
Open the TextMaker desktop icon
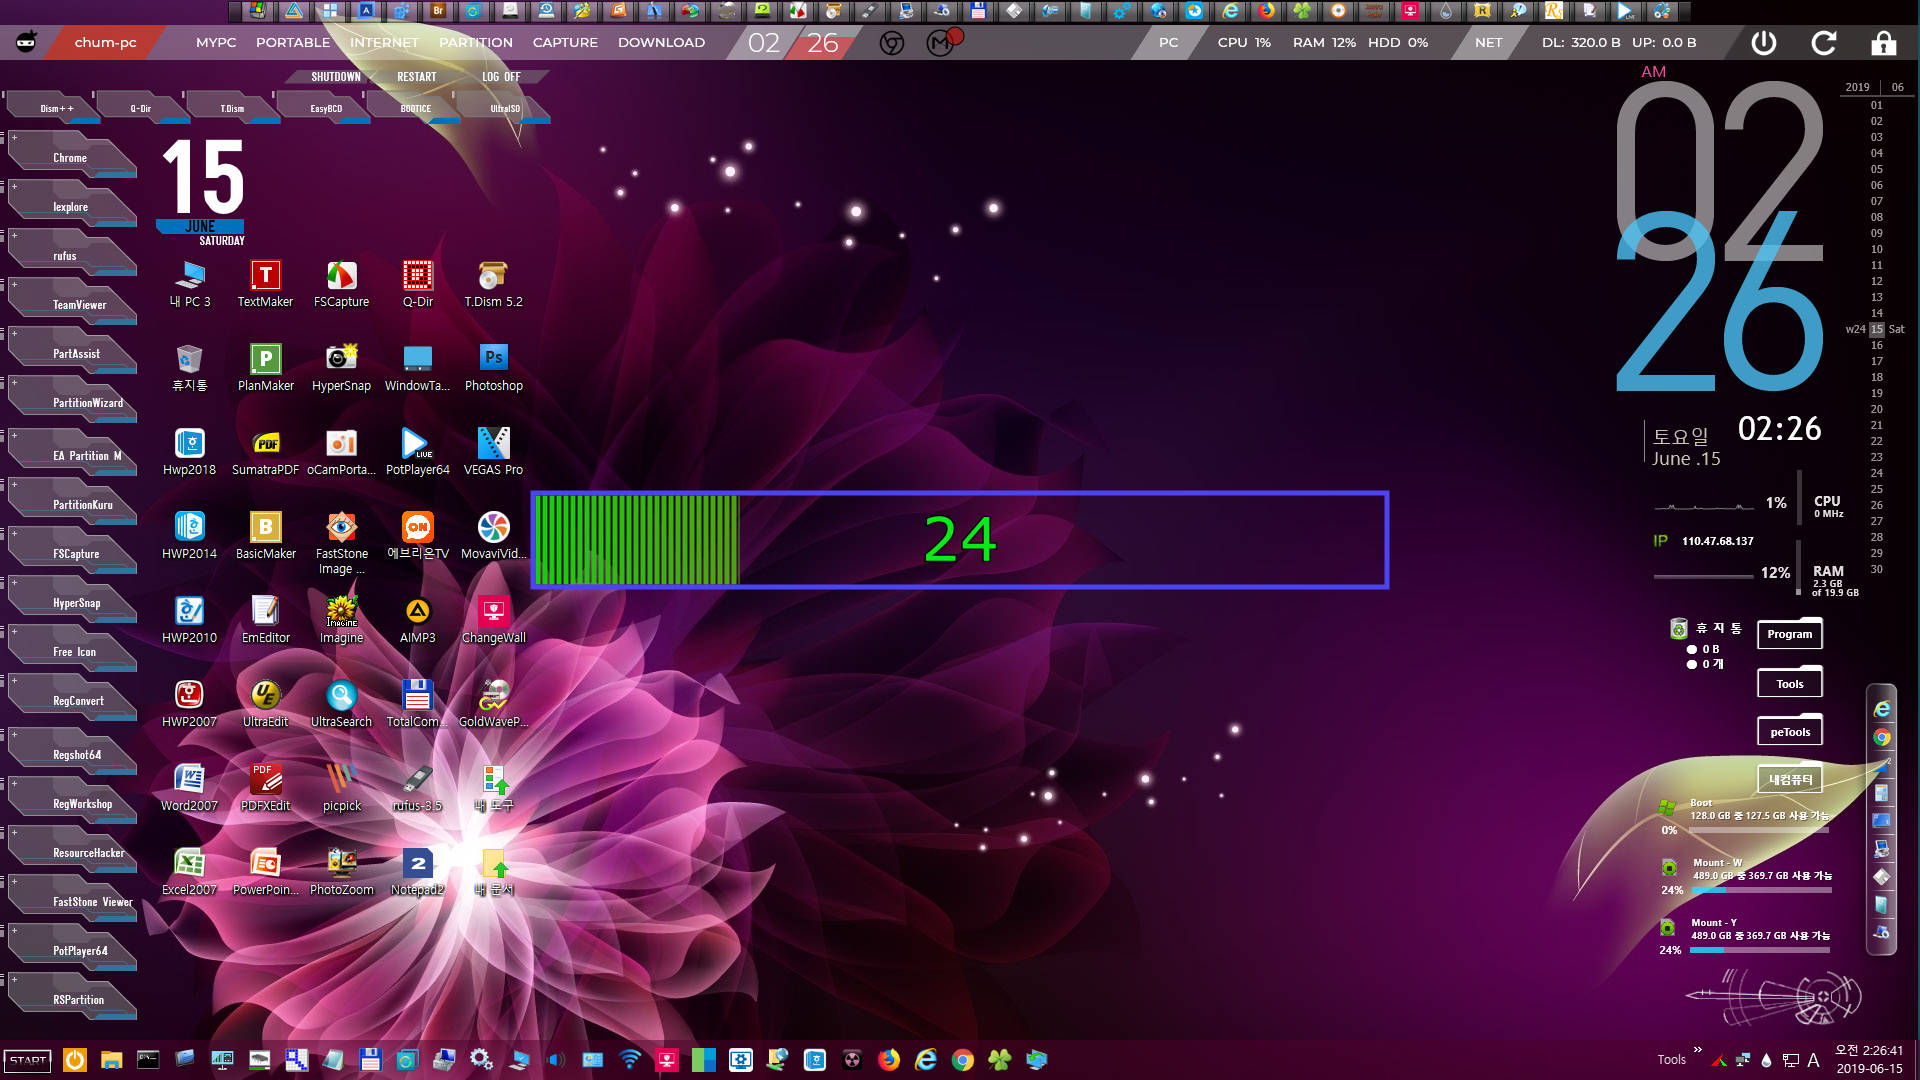click(265, 284)
